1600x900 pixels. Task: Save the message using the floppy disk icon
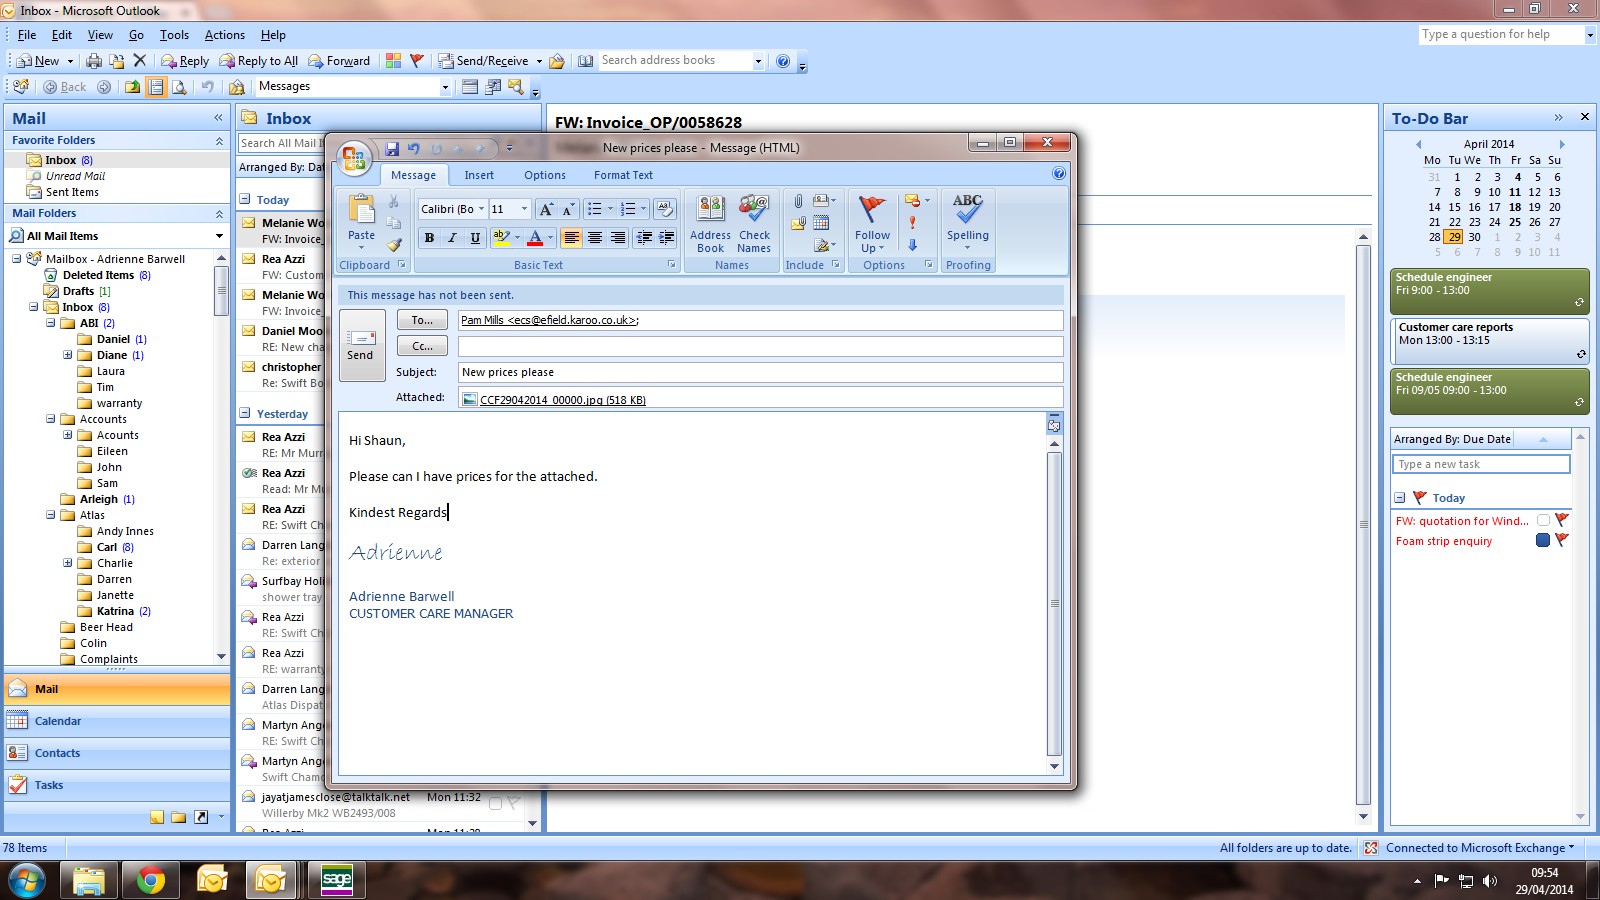(392, 149)
